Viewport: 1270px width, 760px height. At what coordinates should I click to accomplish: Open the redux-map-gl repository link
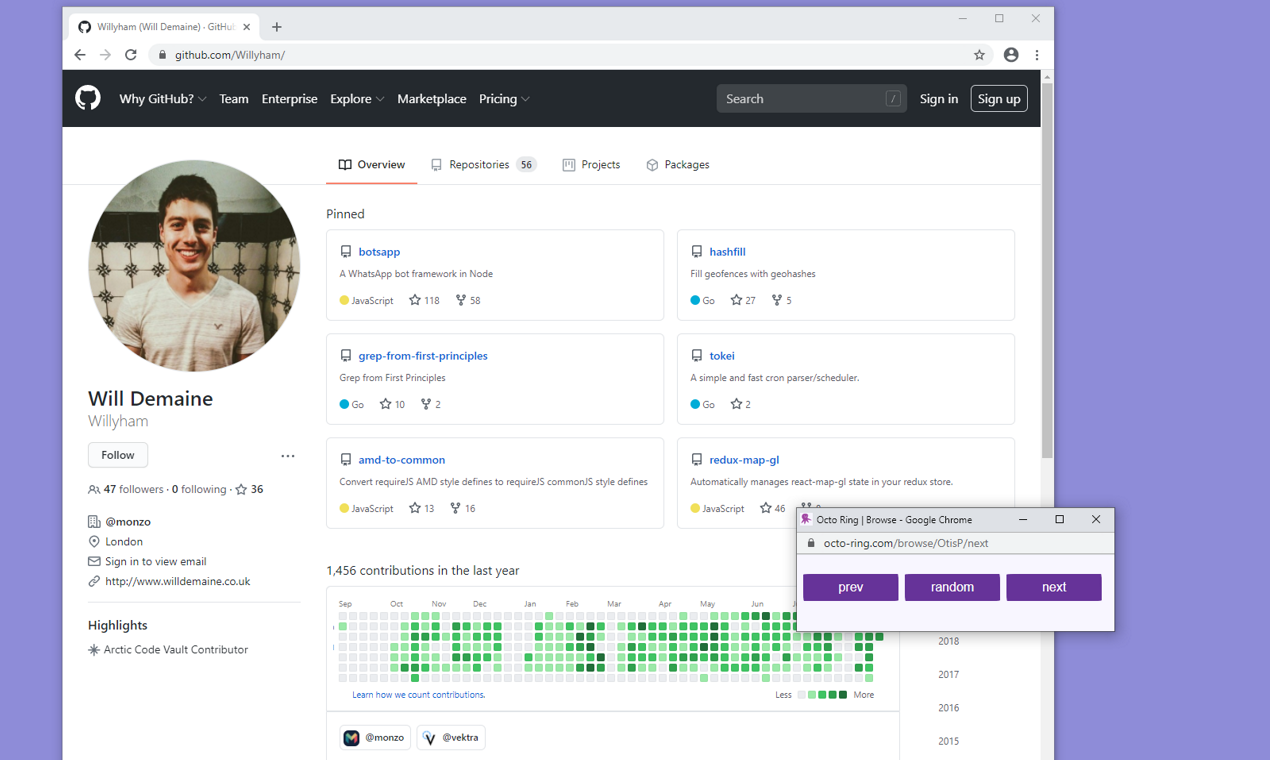744,460
